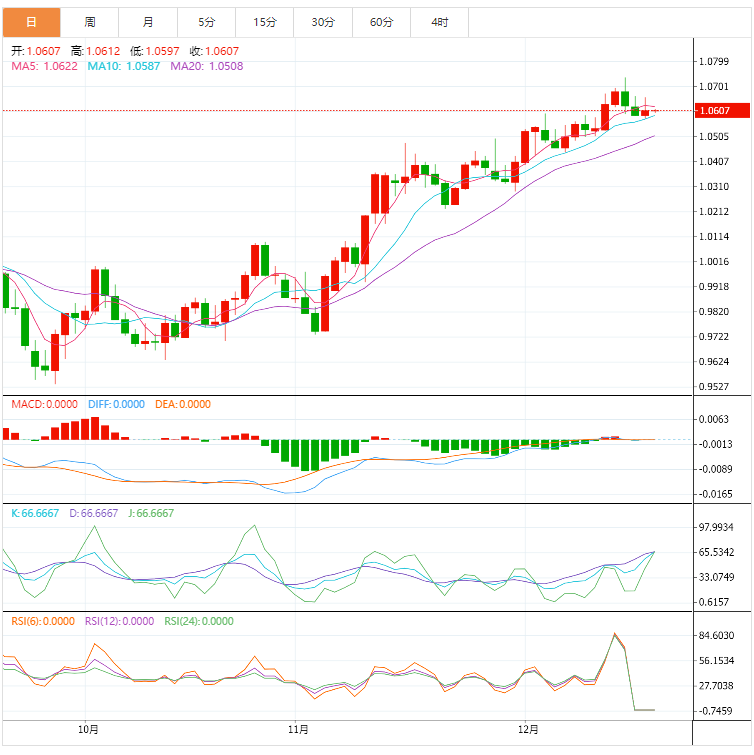This screenshot has height=755, width=754.
Task: Select the DEA value label
Action: point(183,405)
